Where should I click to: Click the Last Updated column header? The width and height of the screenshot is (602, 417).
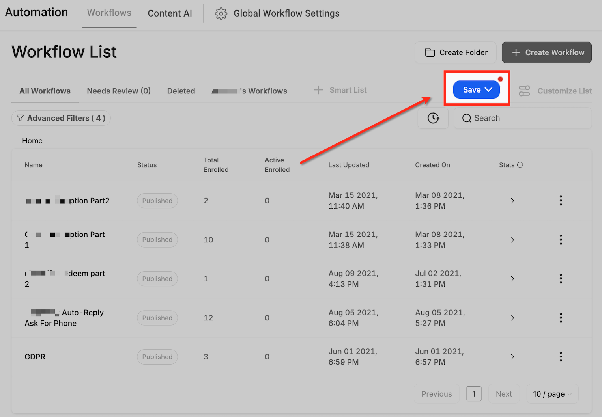(x=349, y=165)
